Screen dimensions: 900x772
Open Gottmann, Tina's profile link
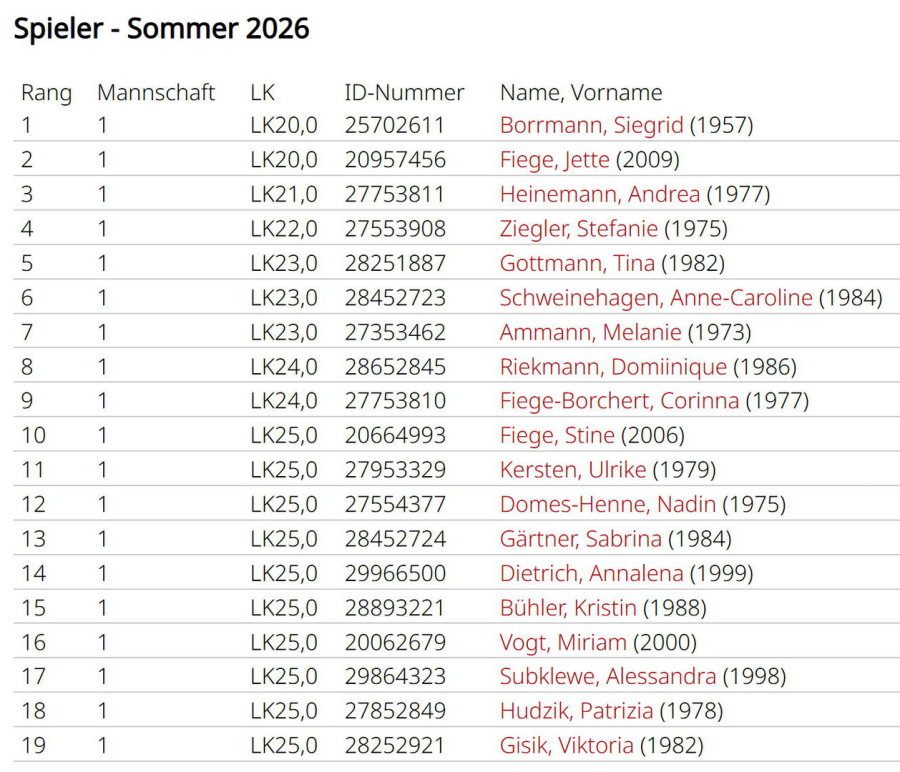point(577,264)
